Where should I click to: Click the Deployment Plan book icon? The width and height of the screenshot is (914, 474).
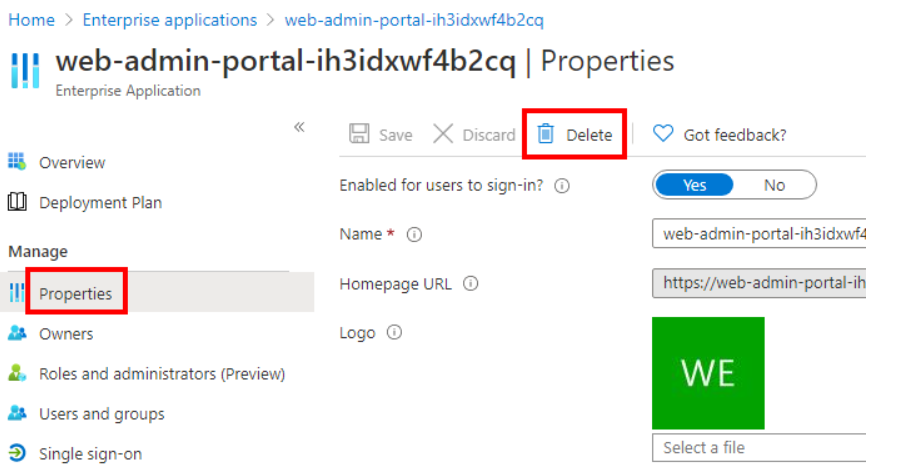17,202
